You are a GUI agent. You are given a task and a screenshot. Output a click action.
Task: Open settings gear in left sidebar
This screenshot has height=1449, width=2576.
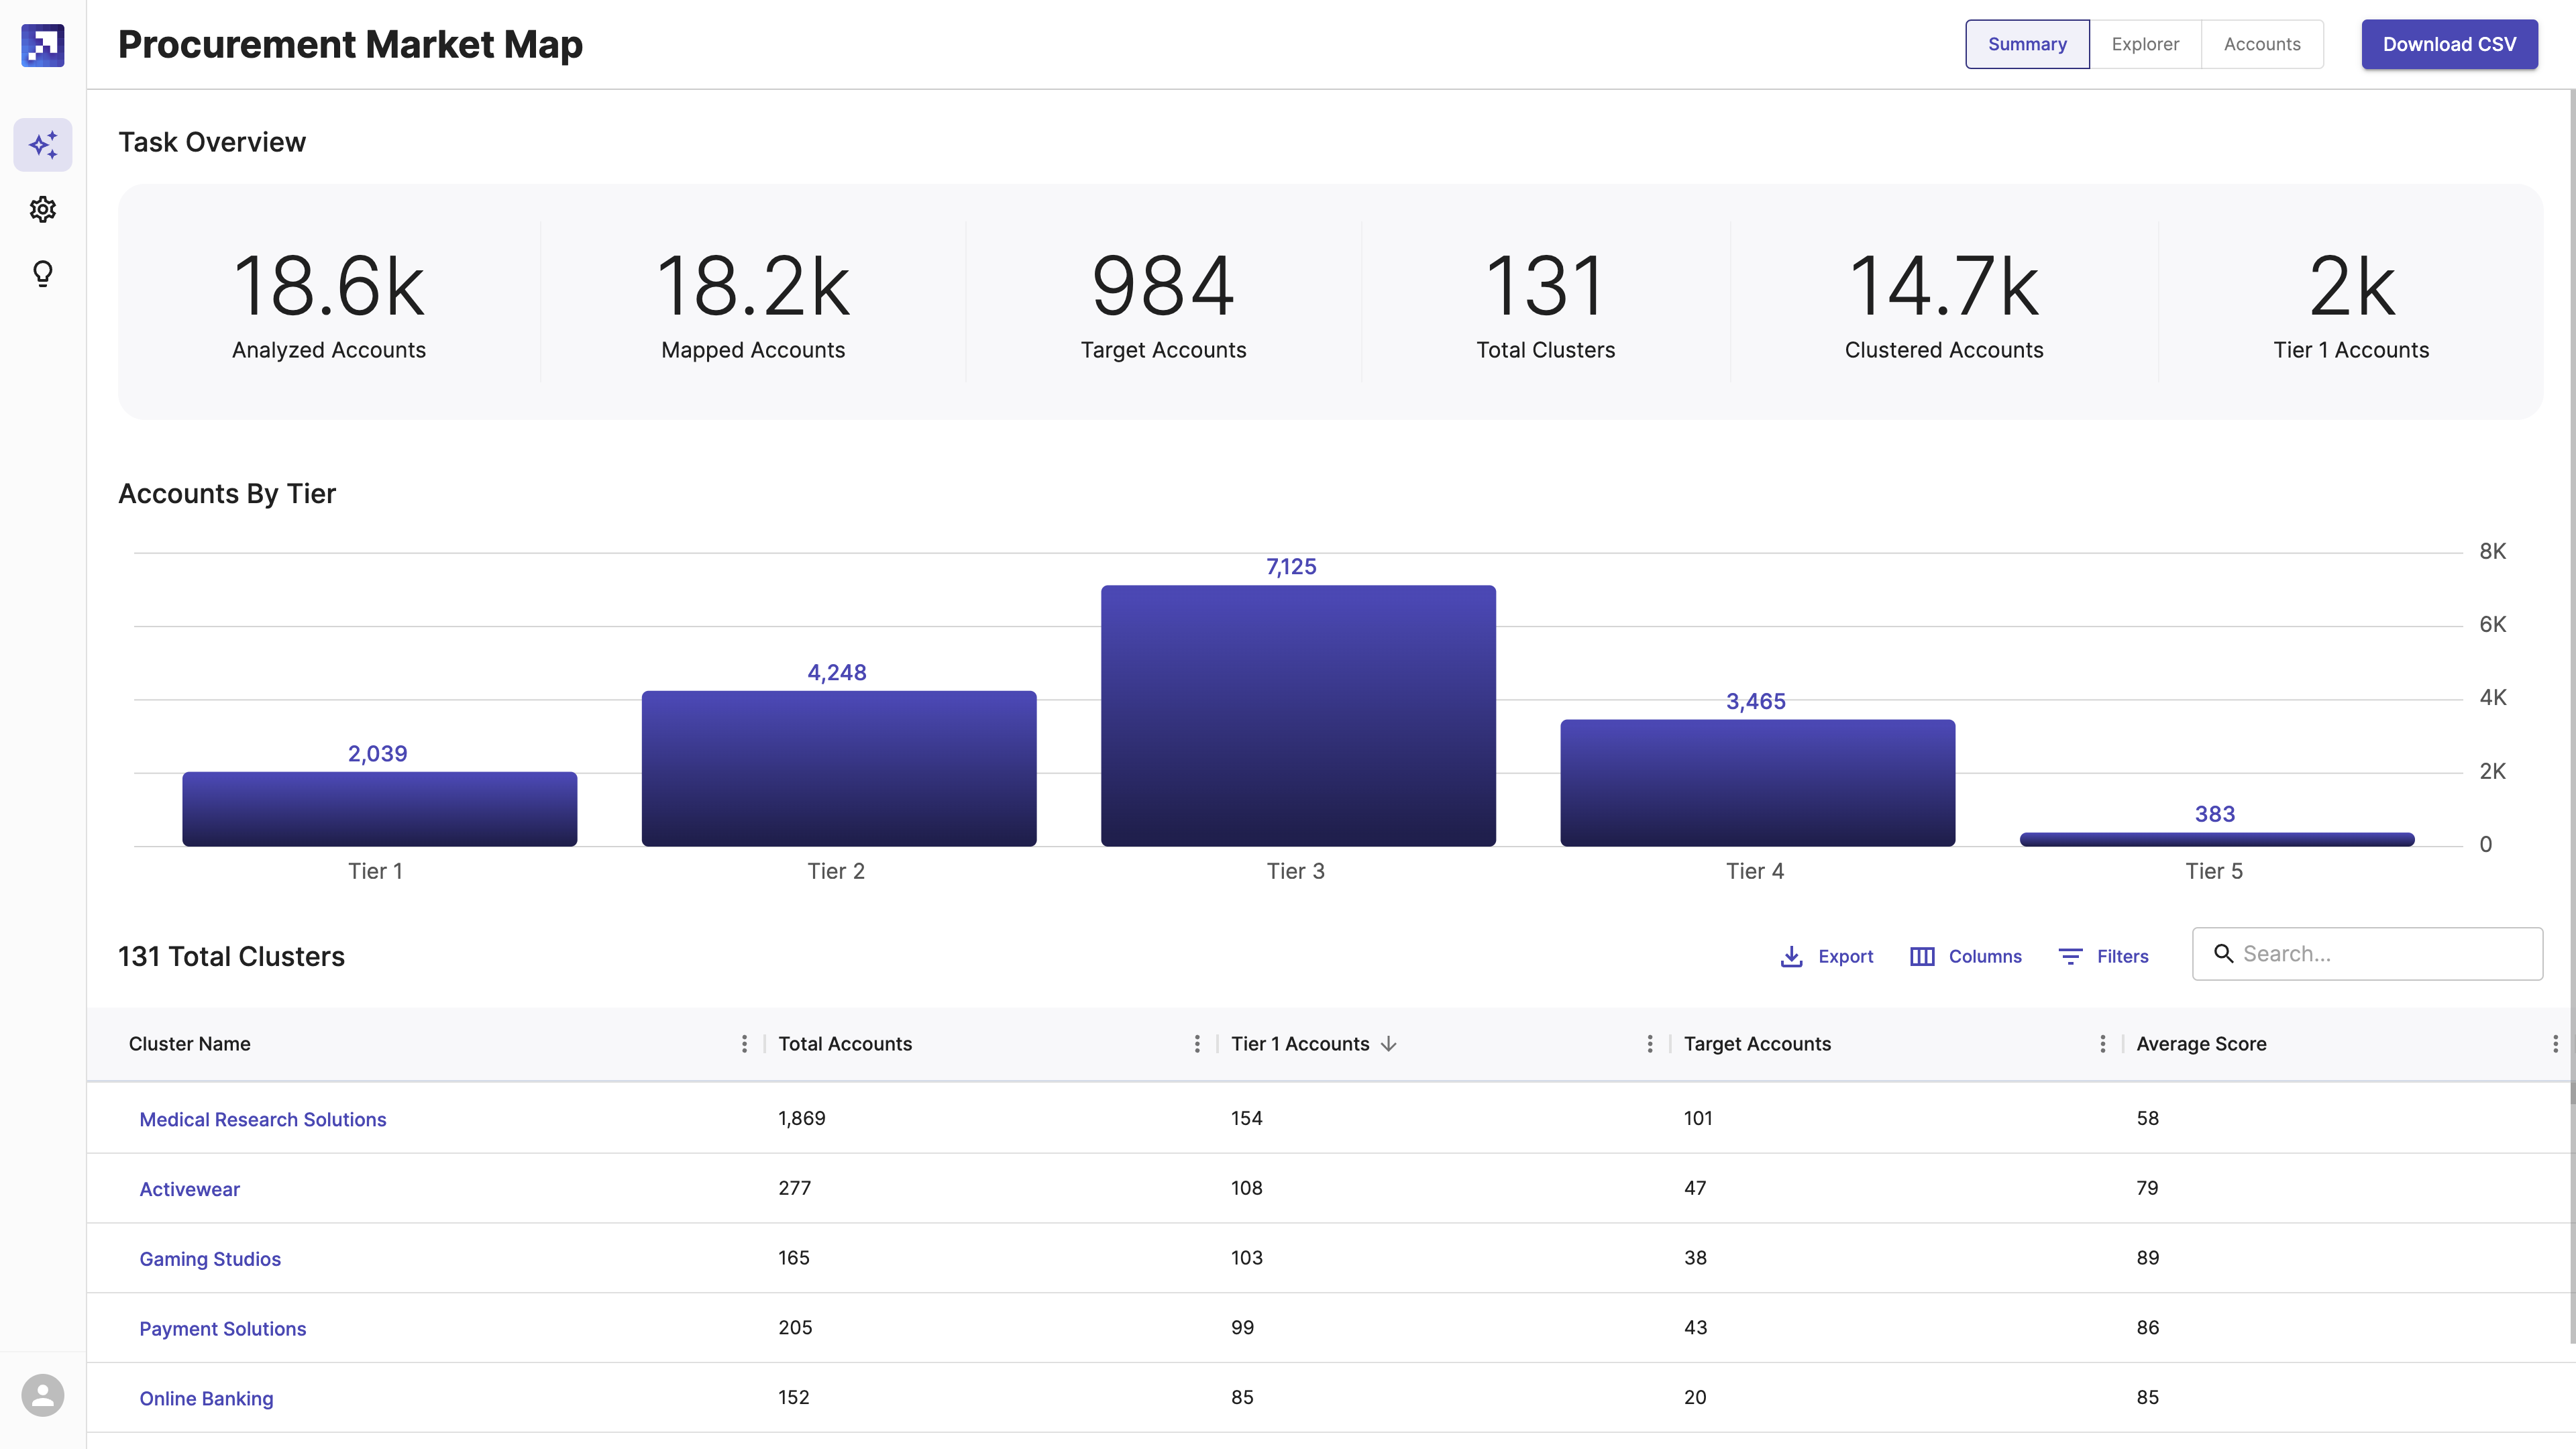click(43, 209)
